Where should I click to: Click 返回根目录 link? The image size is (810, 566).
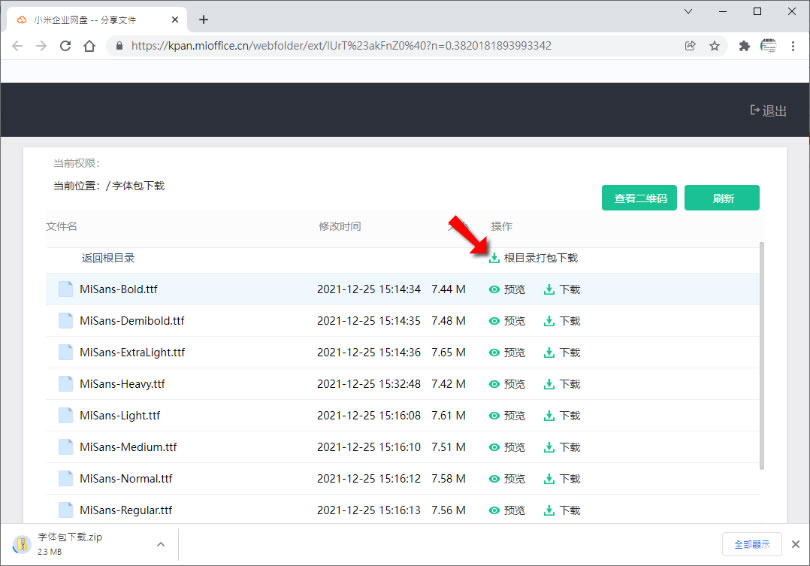click(108, 258)
